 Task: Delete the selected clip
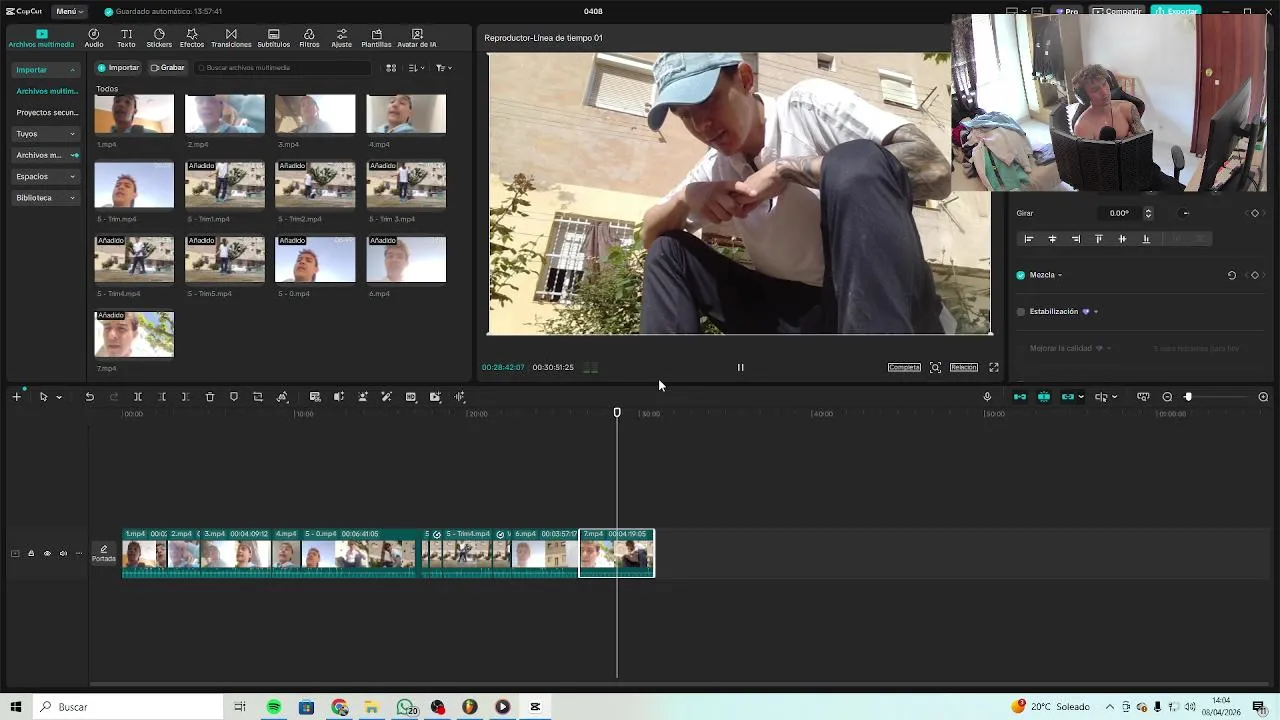(210, 397)
